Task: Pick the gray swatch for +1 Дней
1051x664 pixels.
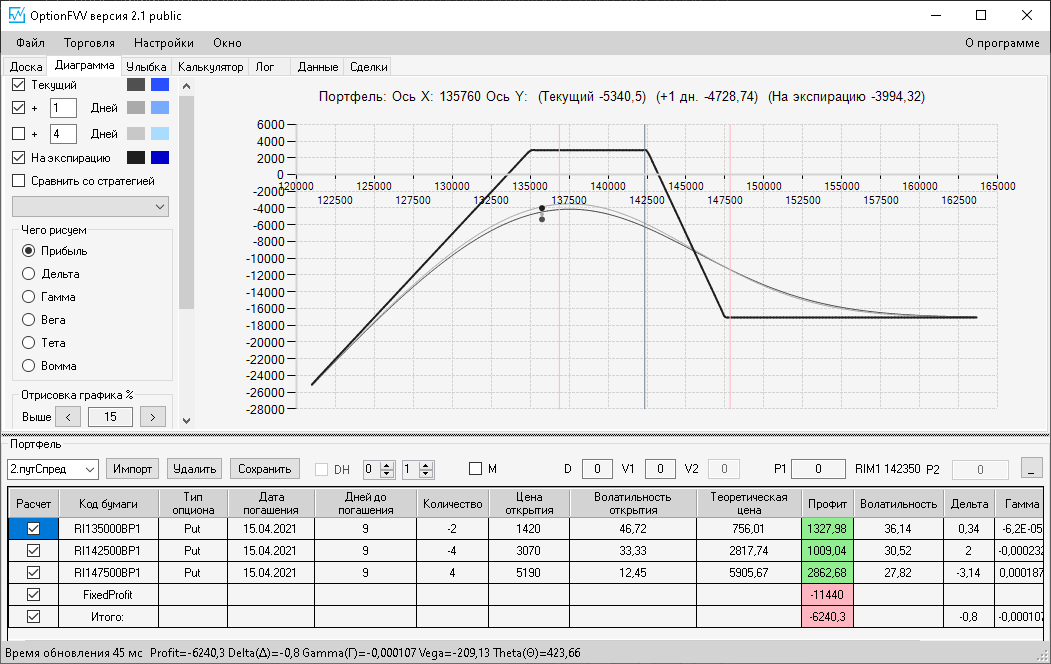Action: (x=136, y=107)
